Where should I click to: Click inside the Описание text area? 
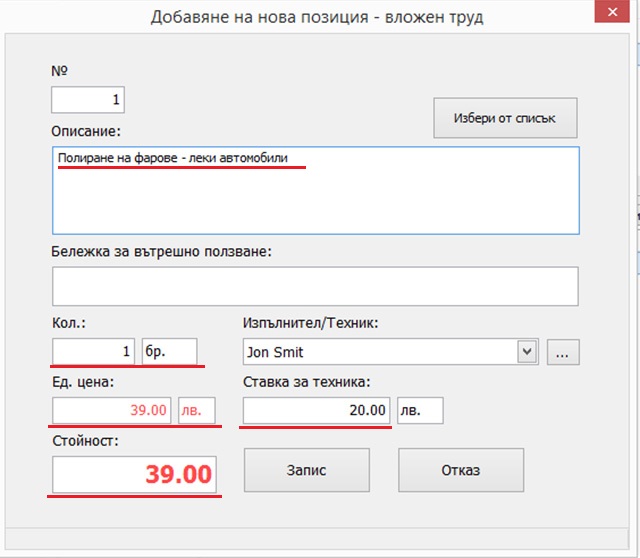click(316, 190)
